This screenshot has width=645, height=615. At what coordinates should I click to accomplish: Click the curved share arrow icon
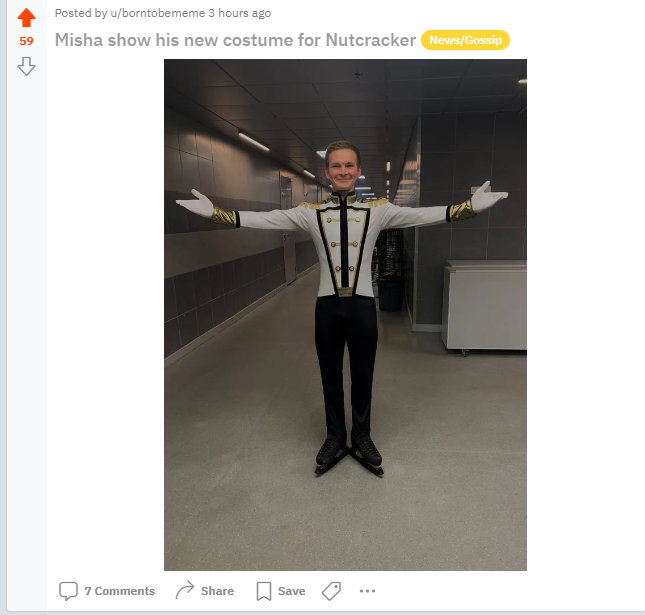point(185,590)
